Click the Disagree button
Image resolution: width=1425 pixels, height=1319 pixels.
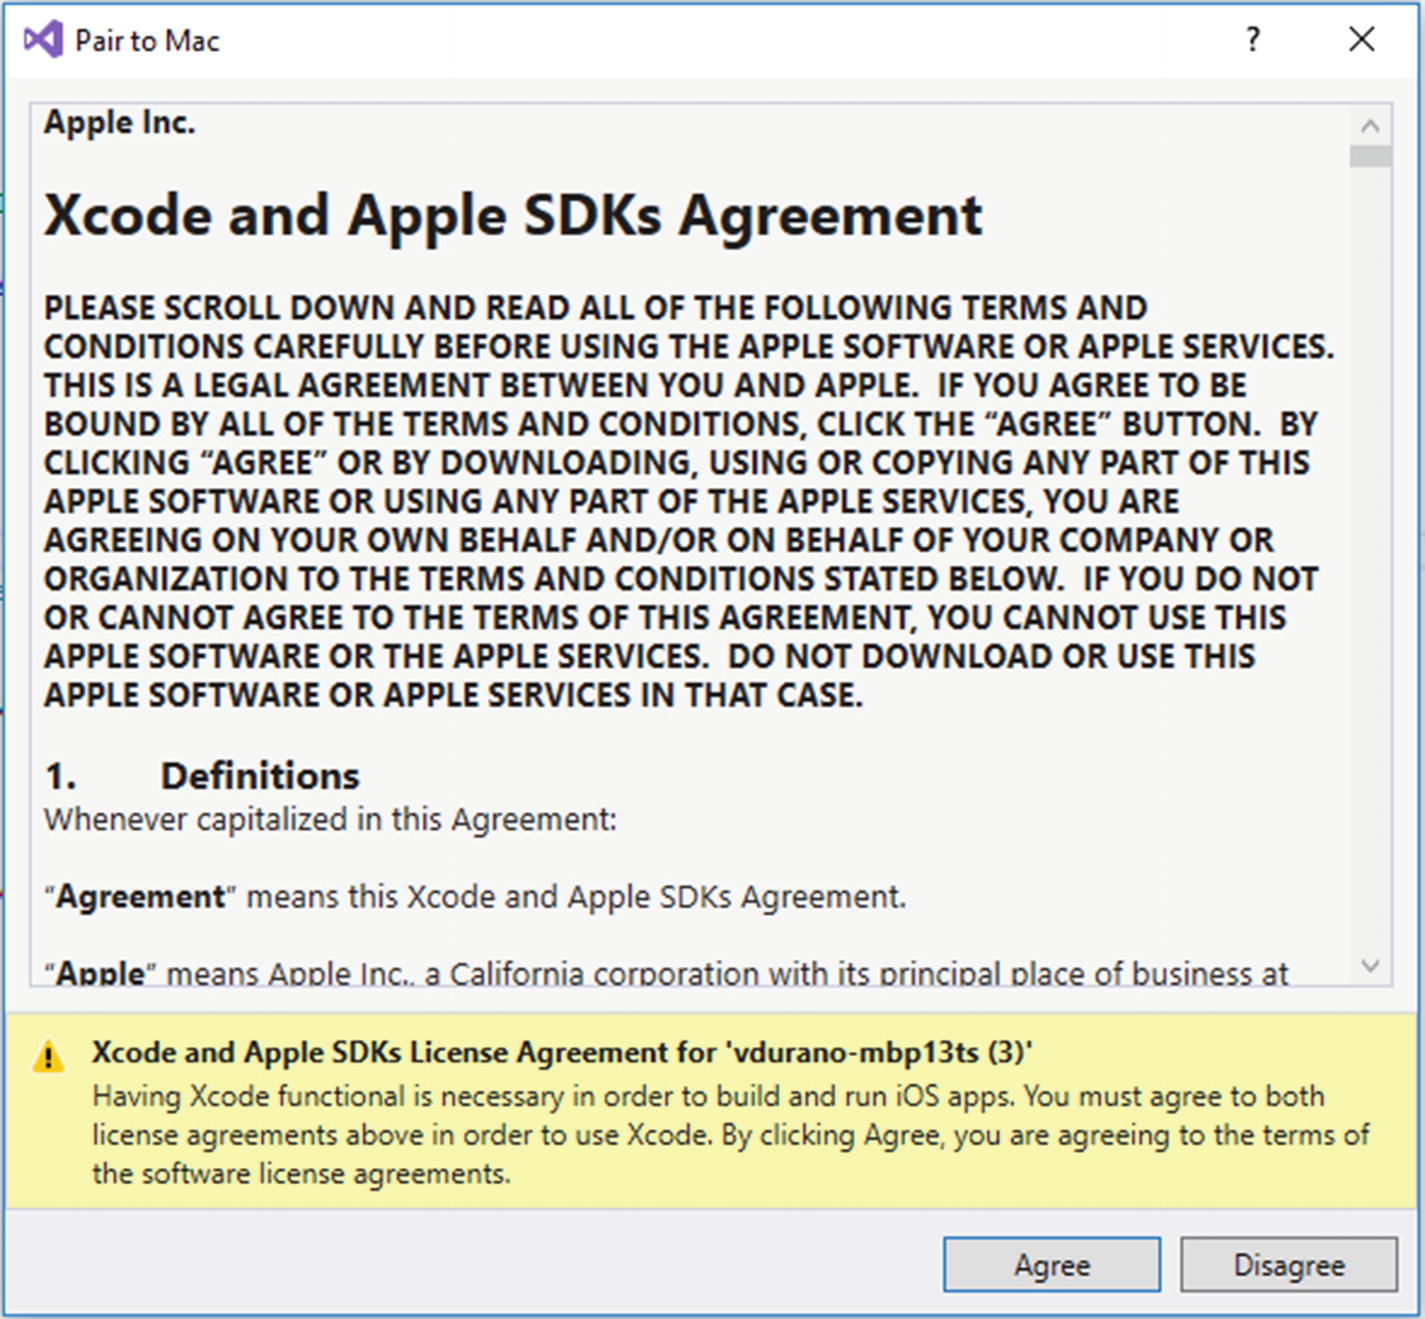point(1289,1265)
